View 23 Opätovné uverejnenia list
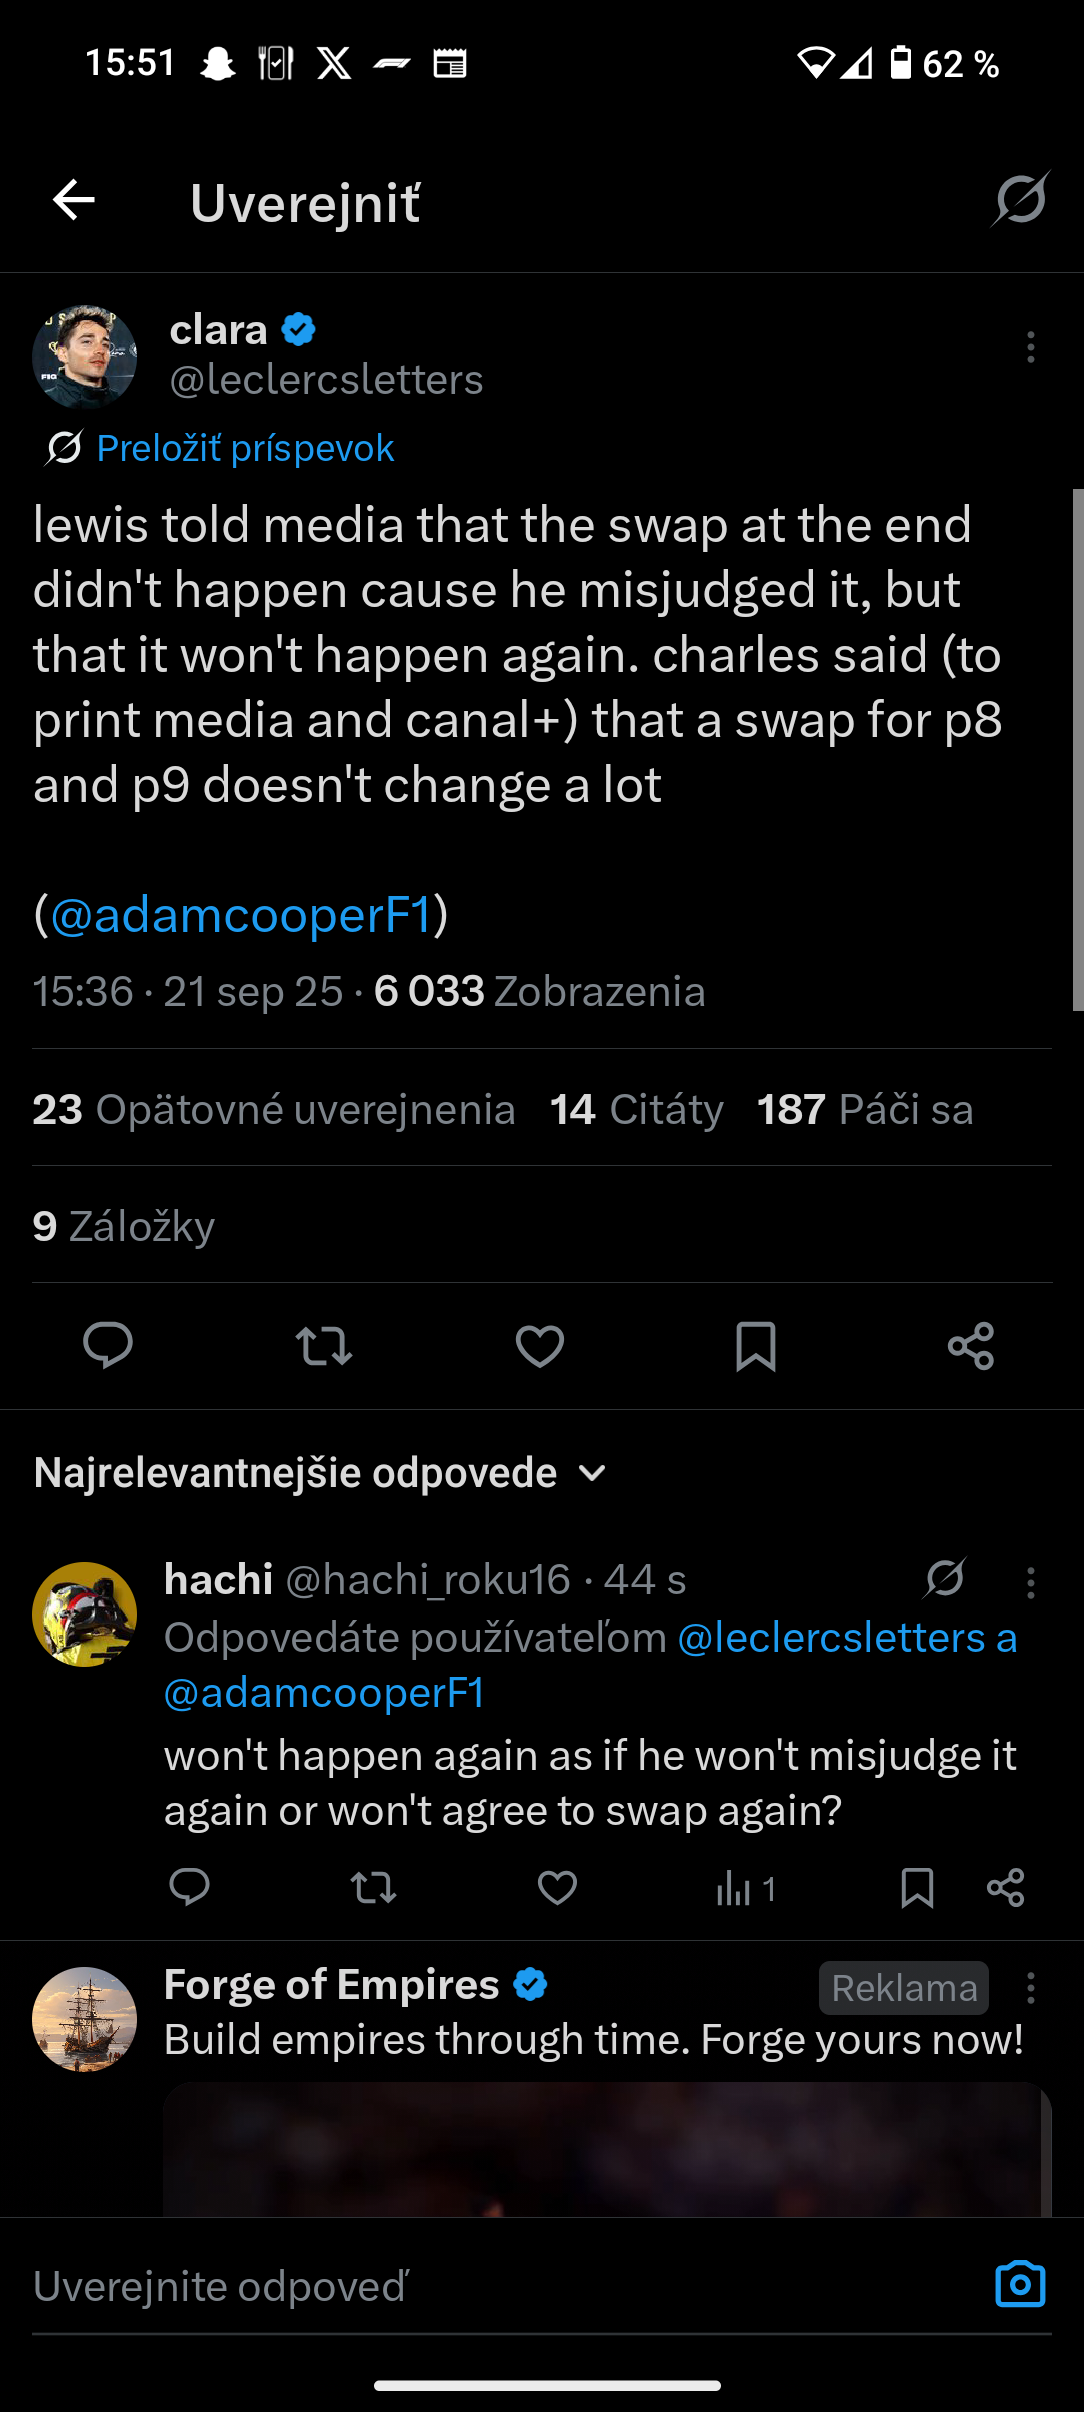Screen dimensions: 1084x2412 pyautogui.click(x=273, y=1109)
